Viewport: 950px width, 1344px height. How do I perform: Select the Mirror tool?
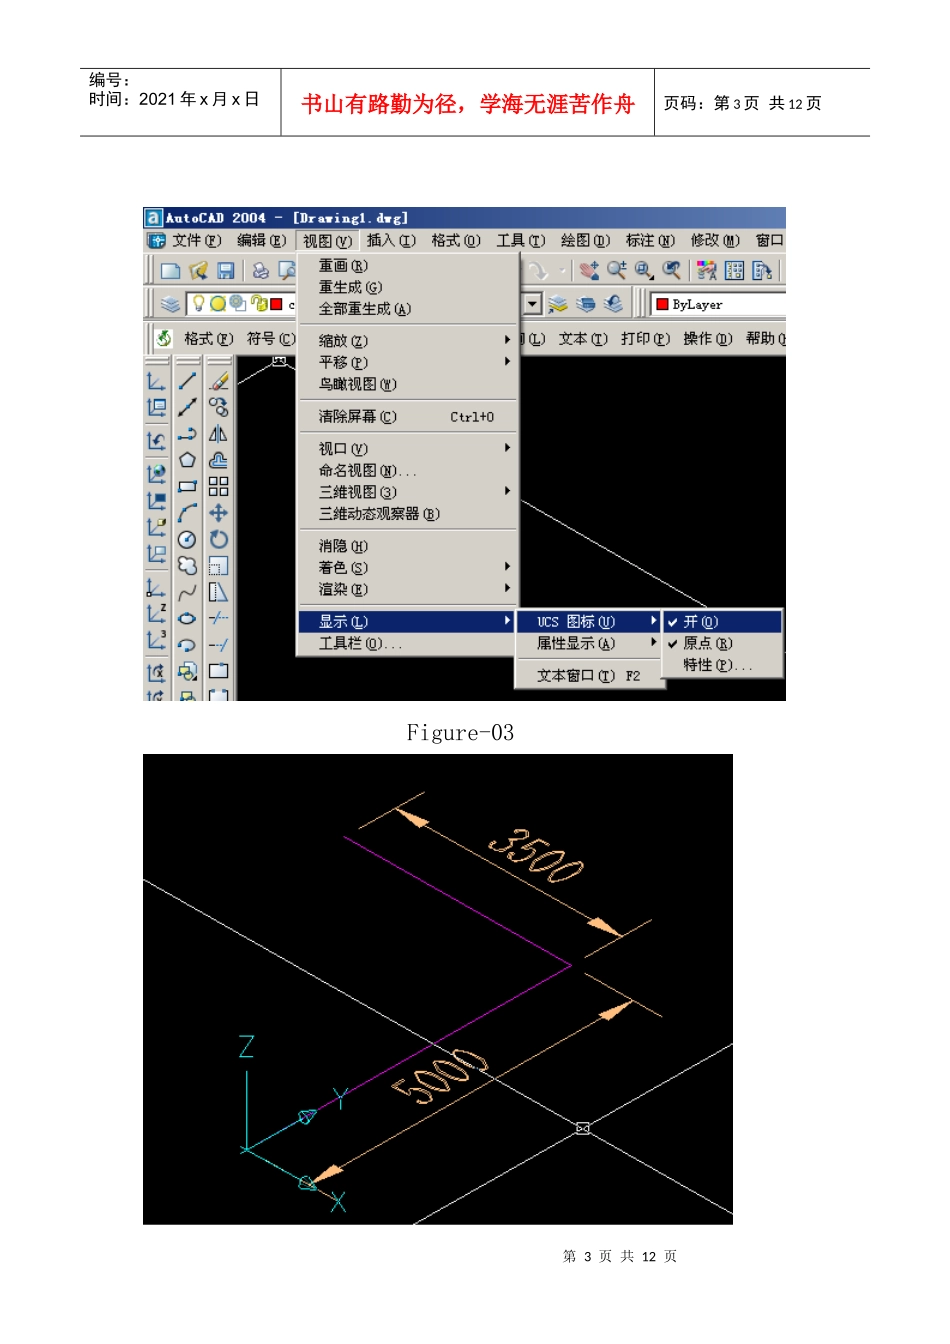coord(219,434)
